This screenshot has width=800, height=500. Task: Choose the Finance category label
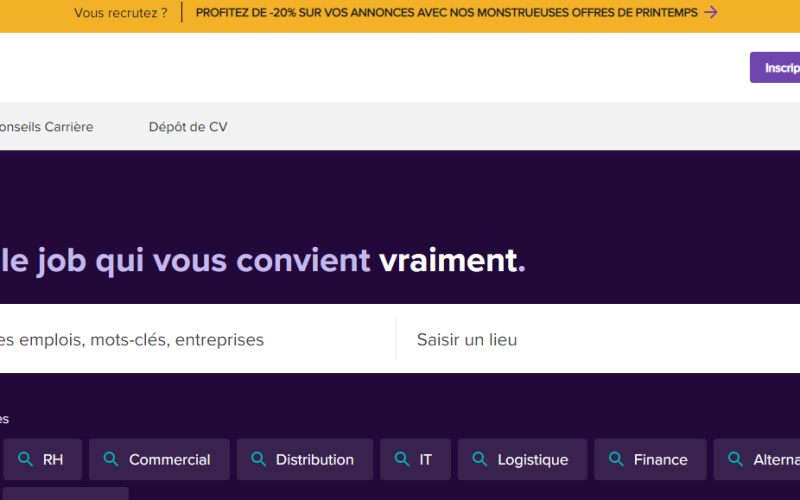click(x=660, y=460)
